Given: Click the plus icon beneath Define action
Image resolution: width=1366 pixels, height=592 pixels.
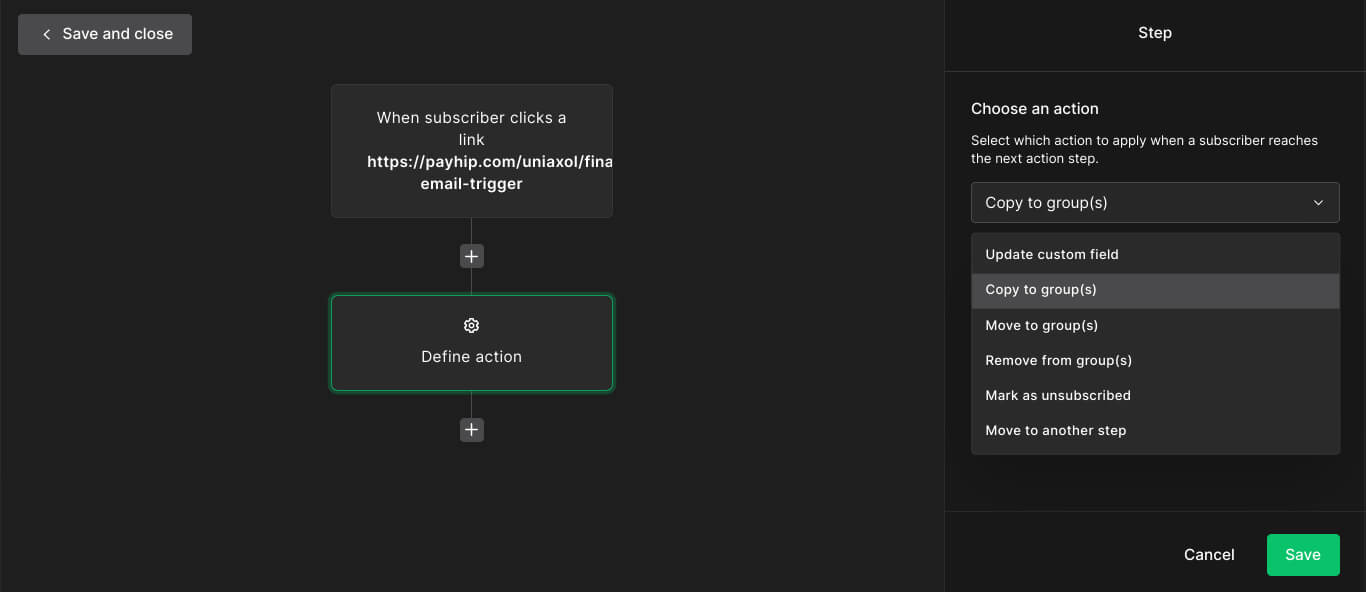Looking at the screenshot, I should point(472,430).
